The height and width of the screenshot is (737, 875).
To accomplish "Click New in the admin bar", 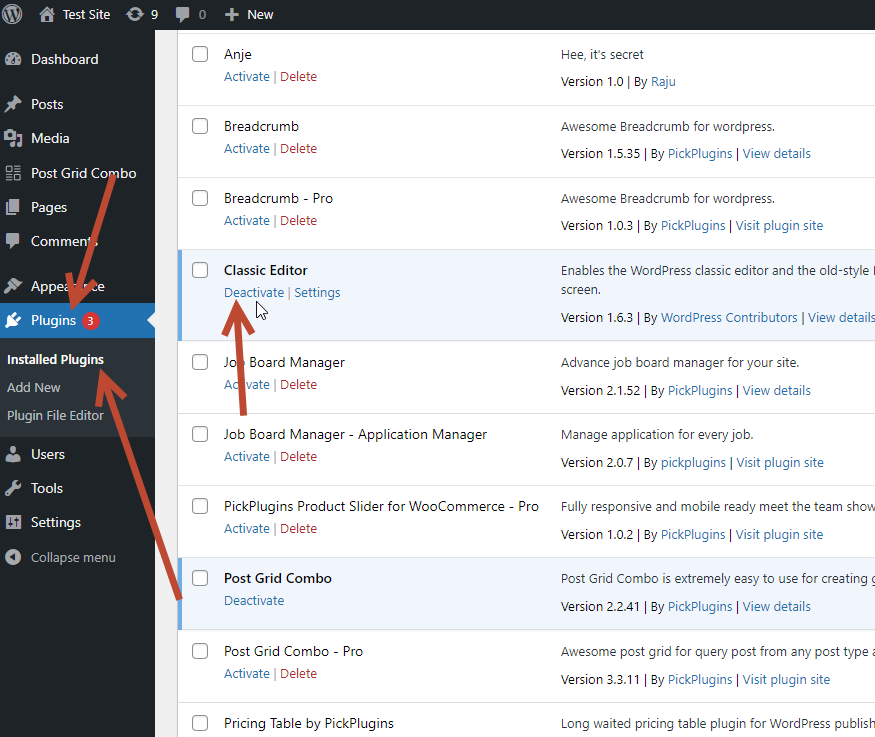I will click(x=260, y=15).
